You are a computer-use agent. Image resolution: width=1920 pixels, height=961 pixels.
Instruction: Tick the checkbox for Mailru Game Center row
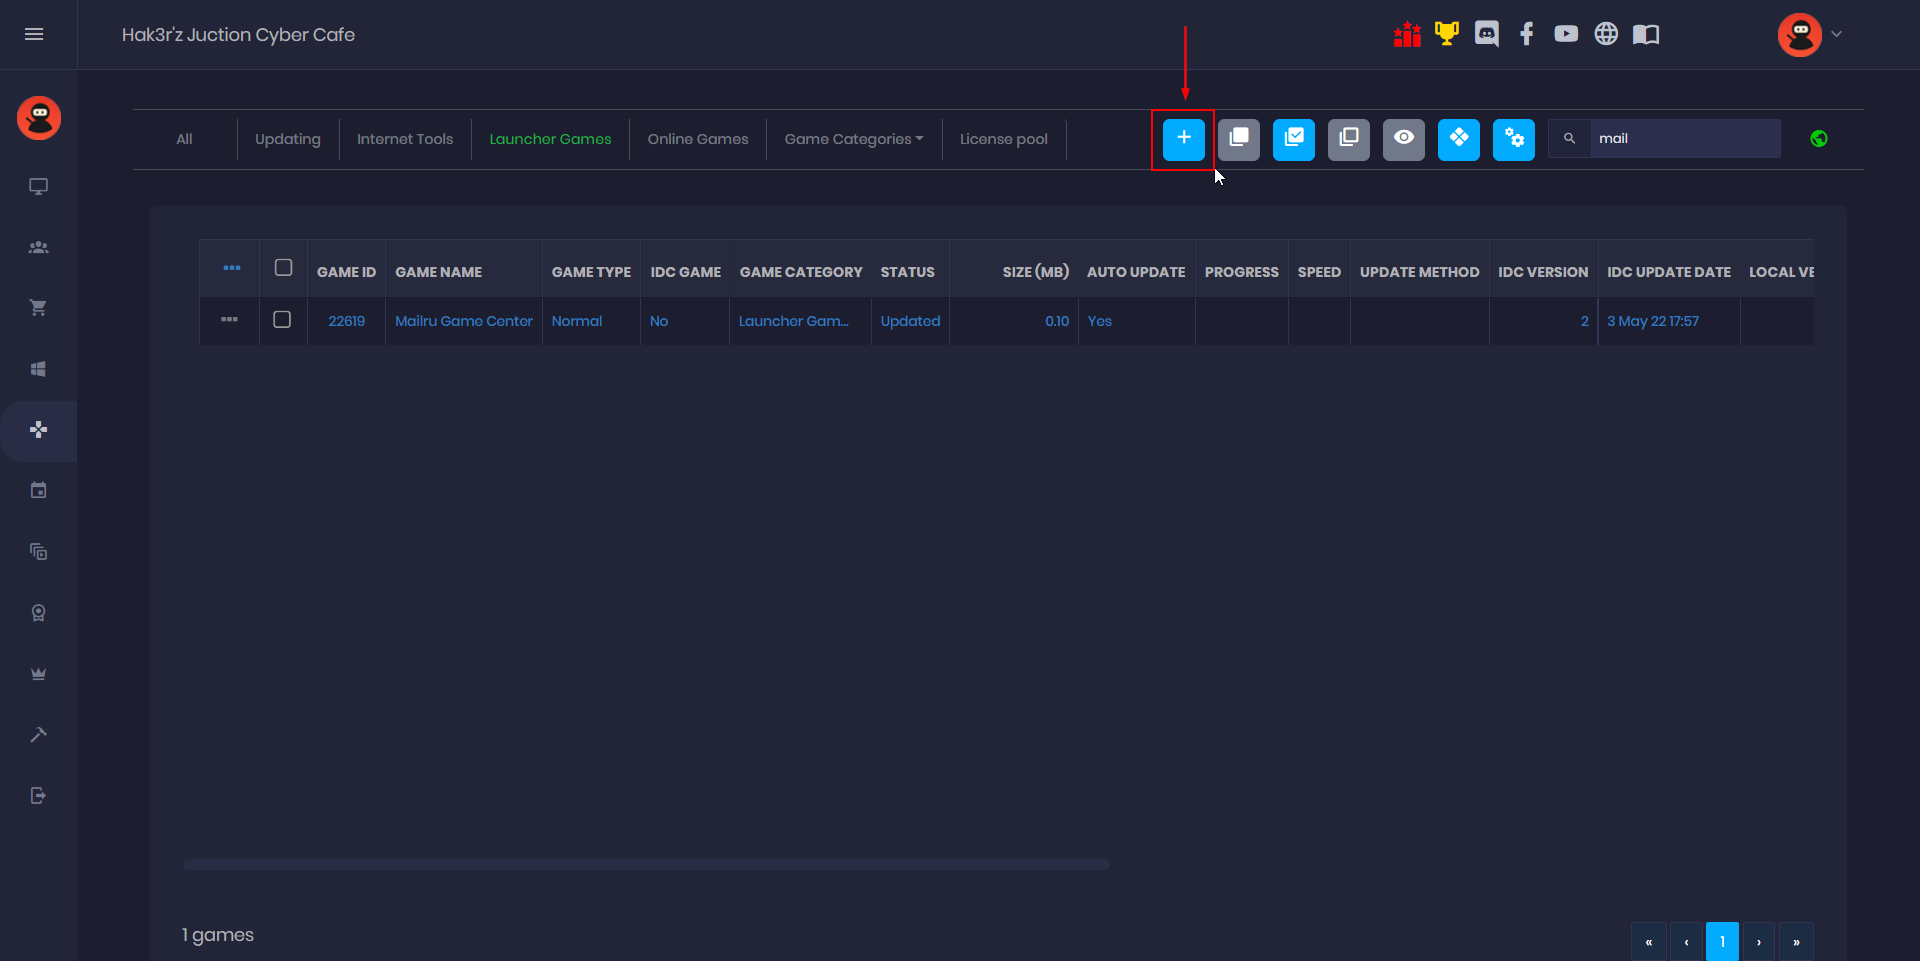point(282,320)
